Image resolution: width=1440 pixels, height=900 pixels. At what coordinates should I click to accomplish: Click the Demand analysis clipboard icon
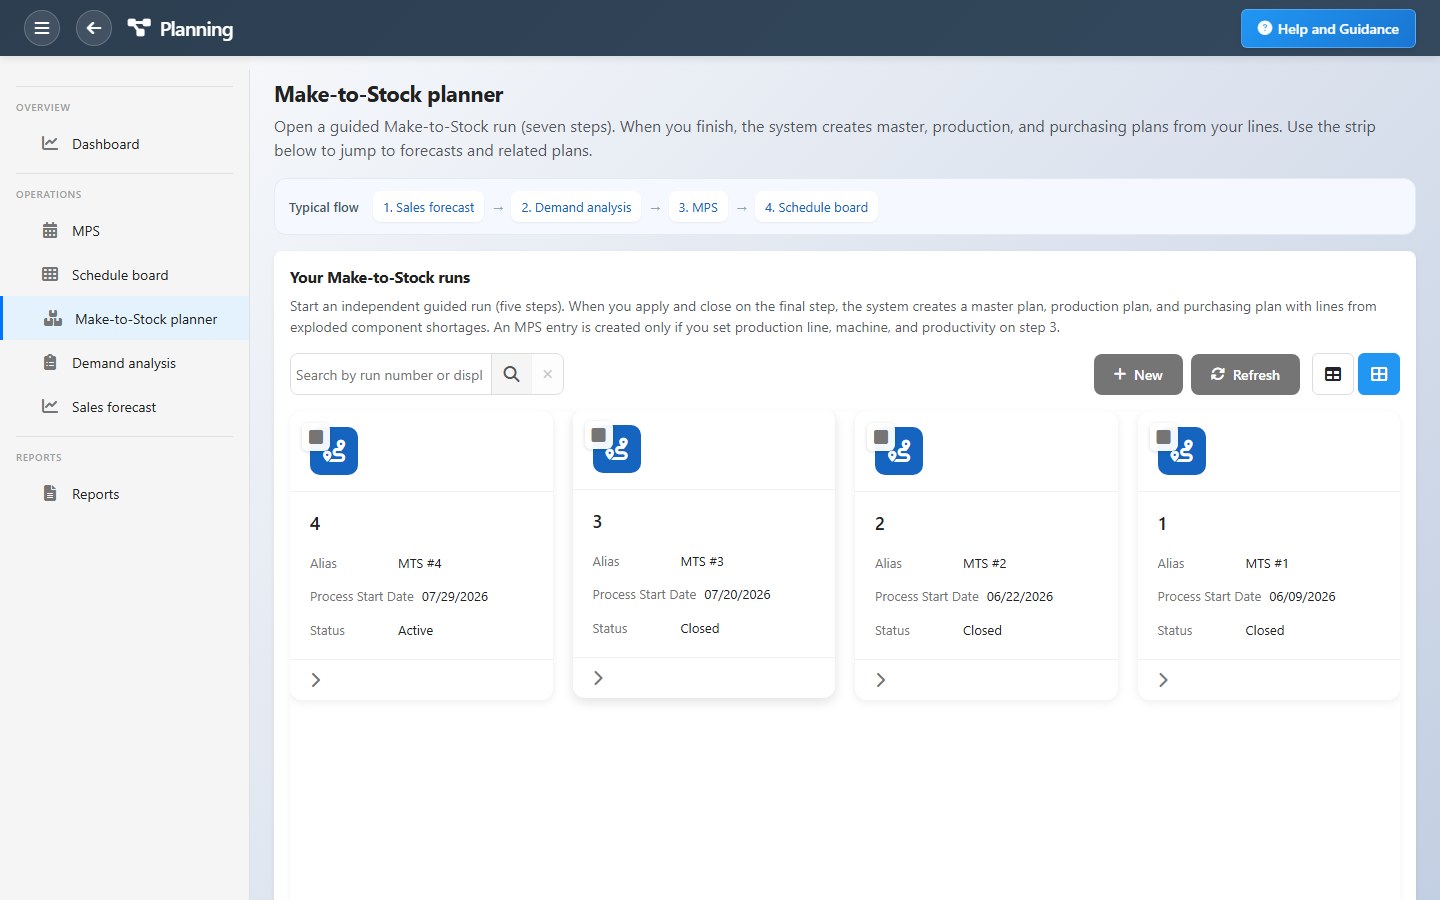tap(50, 362)
